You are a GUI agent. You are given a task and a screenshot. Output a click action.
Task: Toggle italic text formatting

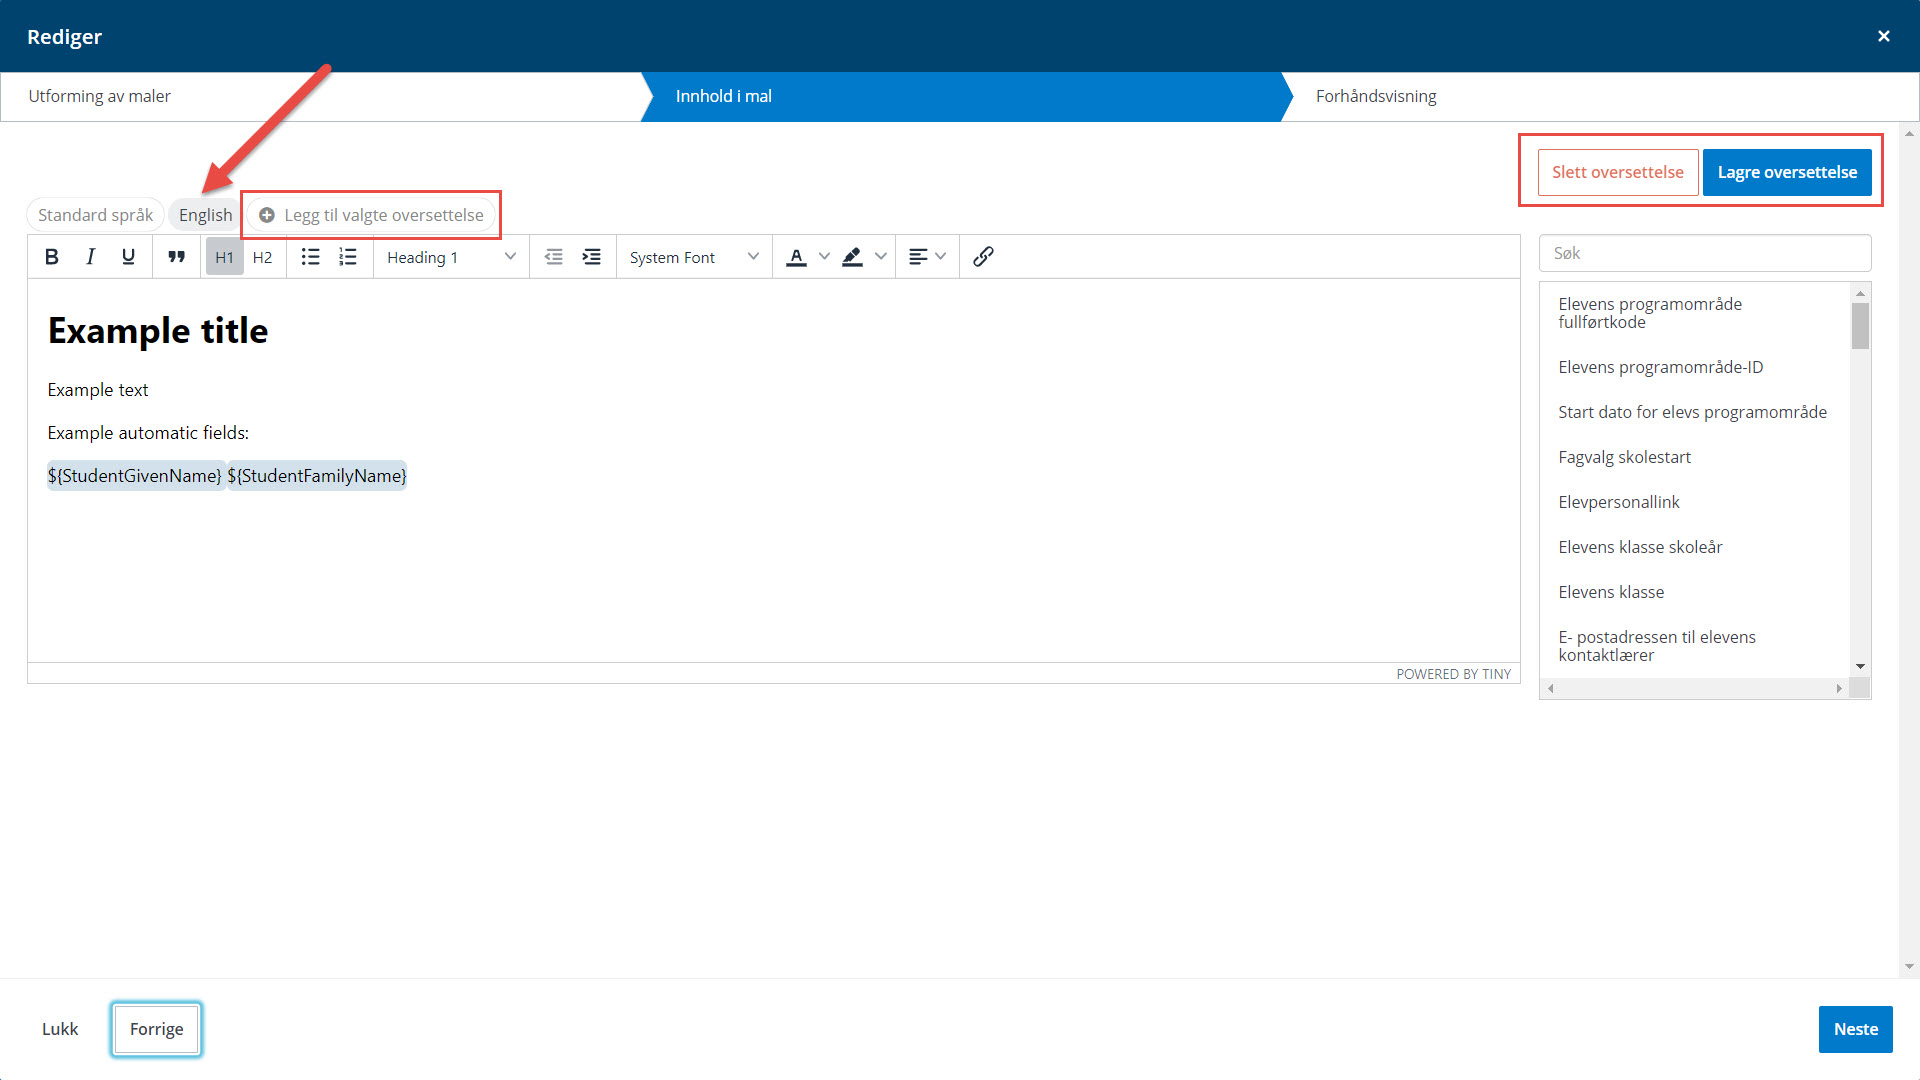(90, 257)
